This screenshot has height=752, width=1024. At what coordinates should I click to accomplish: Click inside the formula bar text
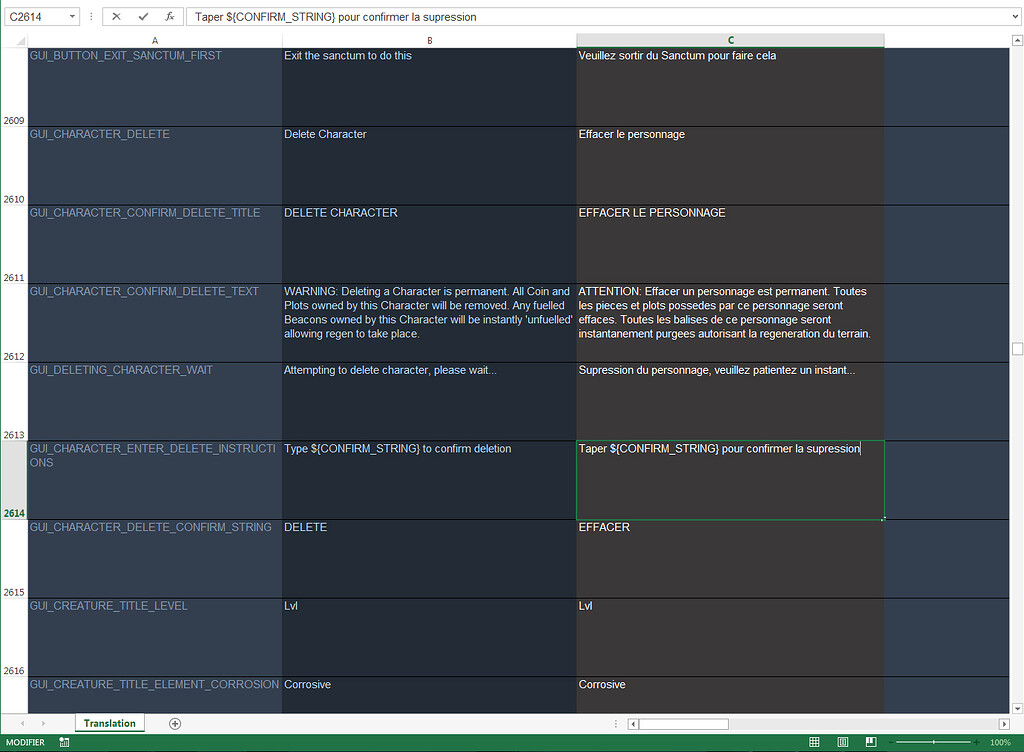[400, 15]
